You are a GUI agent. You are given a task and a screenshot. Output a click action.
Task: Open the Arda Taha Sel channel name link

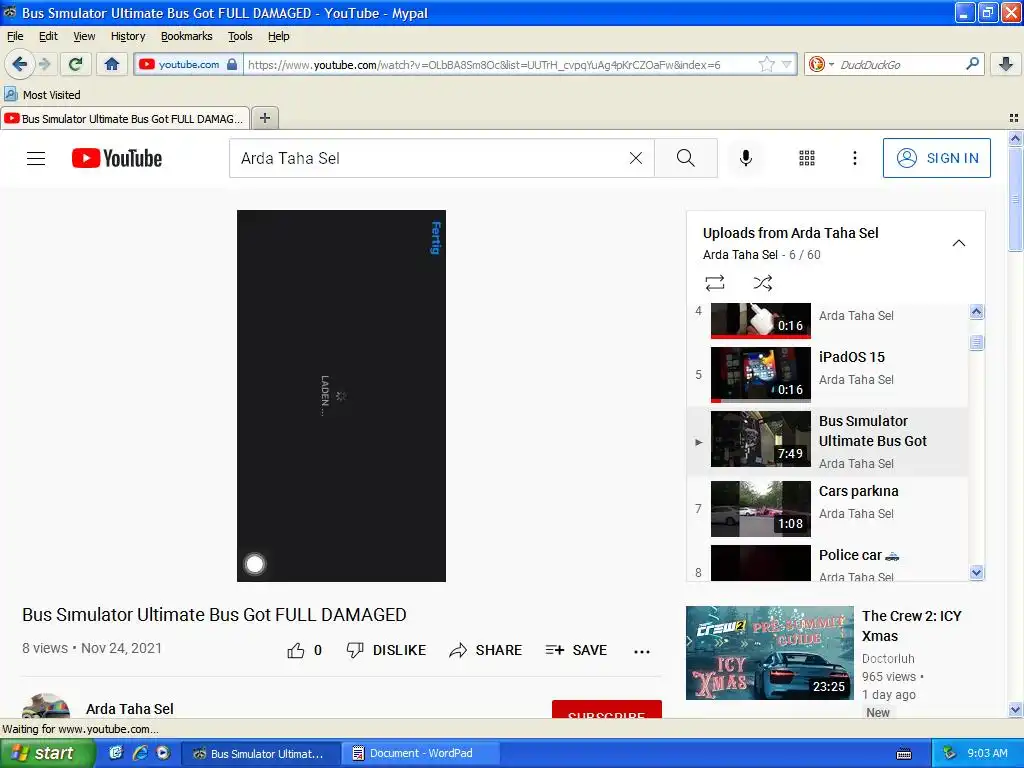pyautogui.click(x=130, y=709)
